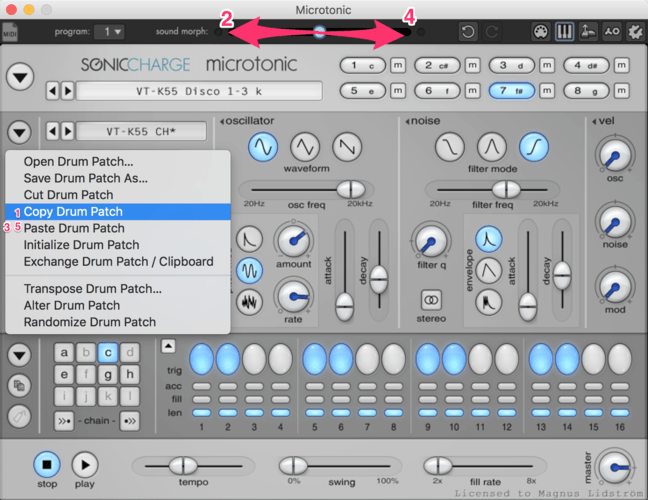Click the lever icon in top bar

click(588, 31)
